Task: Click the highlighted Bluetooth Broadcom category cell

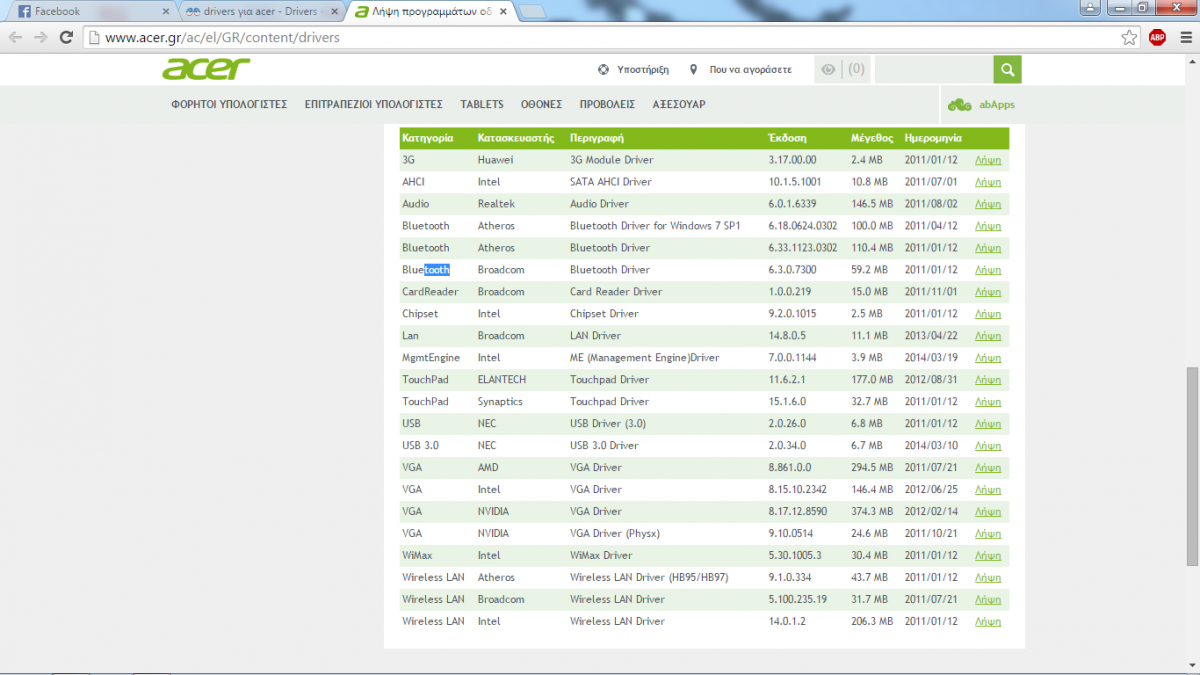Action: (426, 270)
